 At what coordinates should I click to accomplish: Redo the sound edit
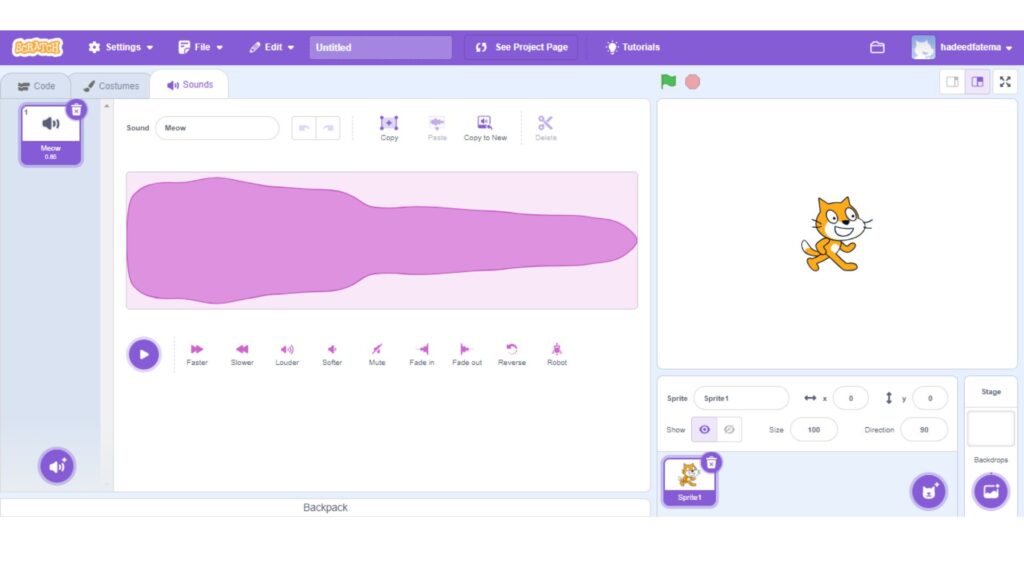[328, 128]
